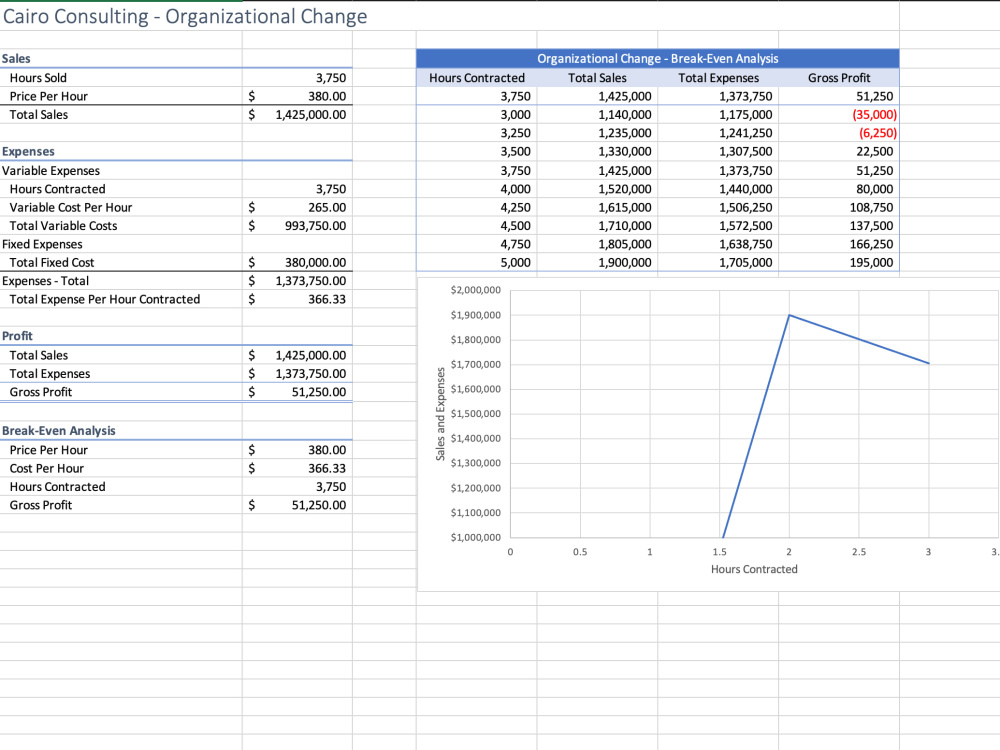Viewport: 1000px width, 750px height.
Task: Select the Expenses - Total label
Action: [45, 281]
